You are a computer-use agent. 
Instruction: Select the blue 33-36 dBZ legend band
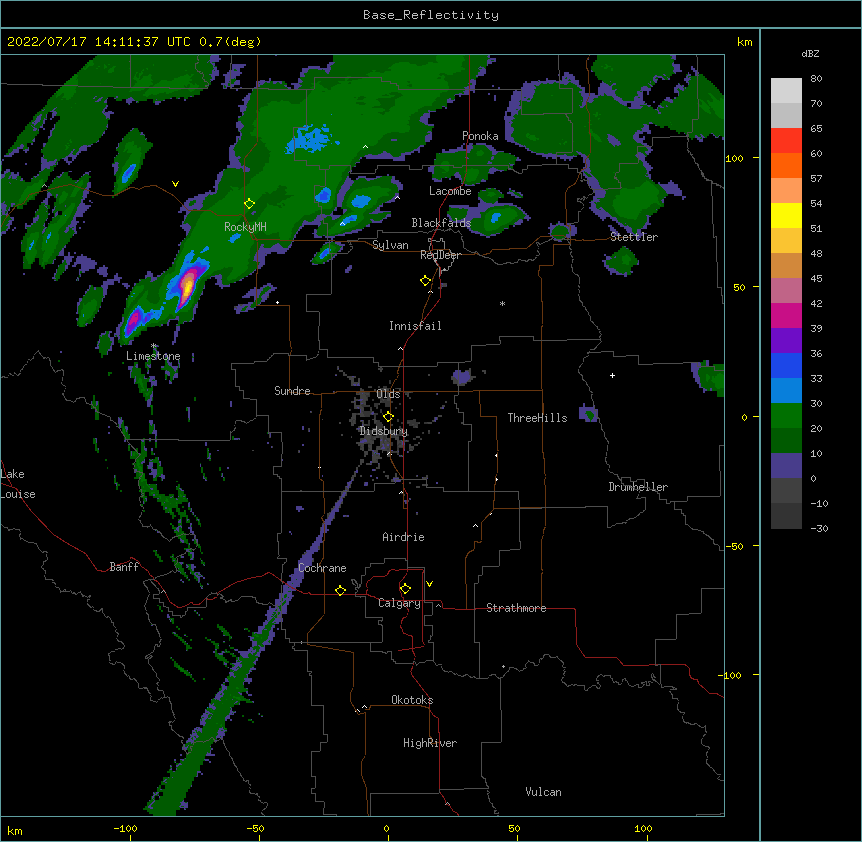click(786, 365)
